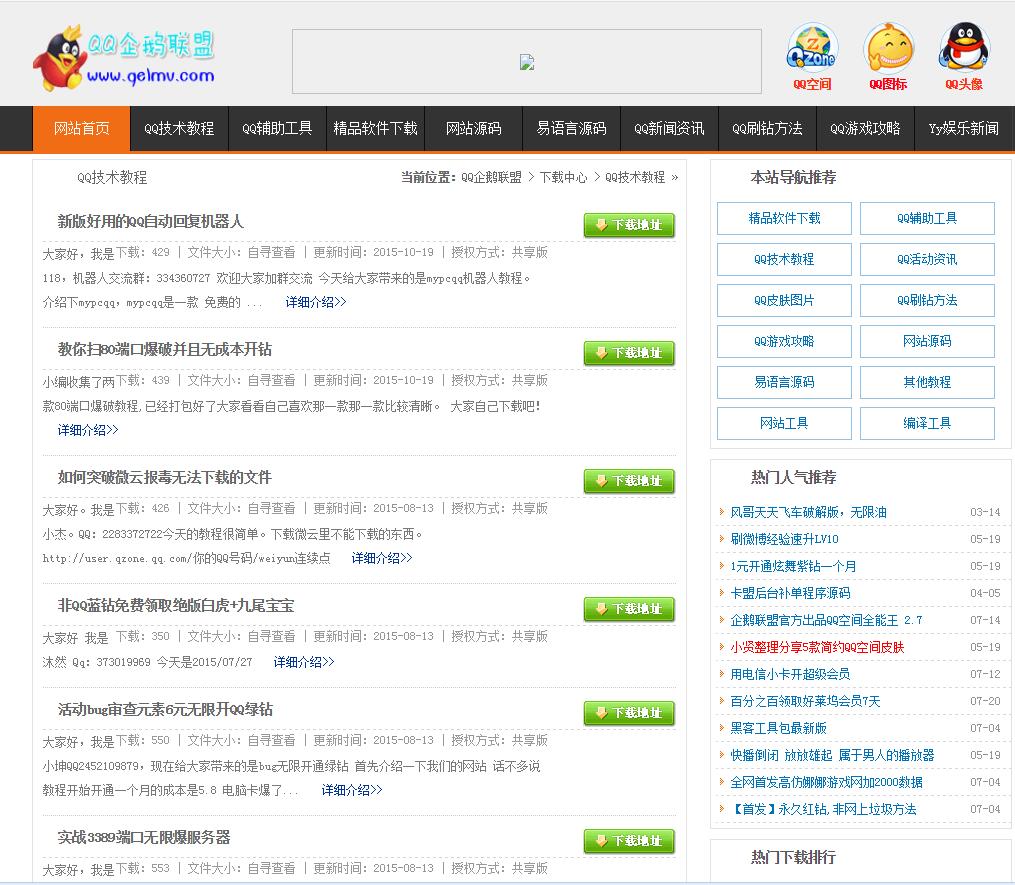This screenshot has height=885, width=1015.
Task: Click 下载地址 button for 突破微云报毒
Action: pos(629,481)
